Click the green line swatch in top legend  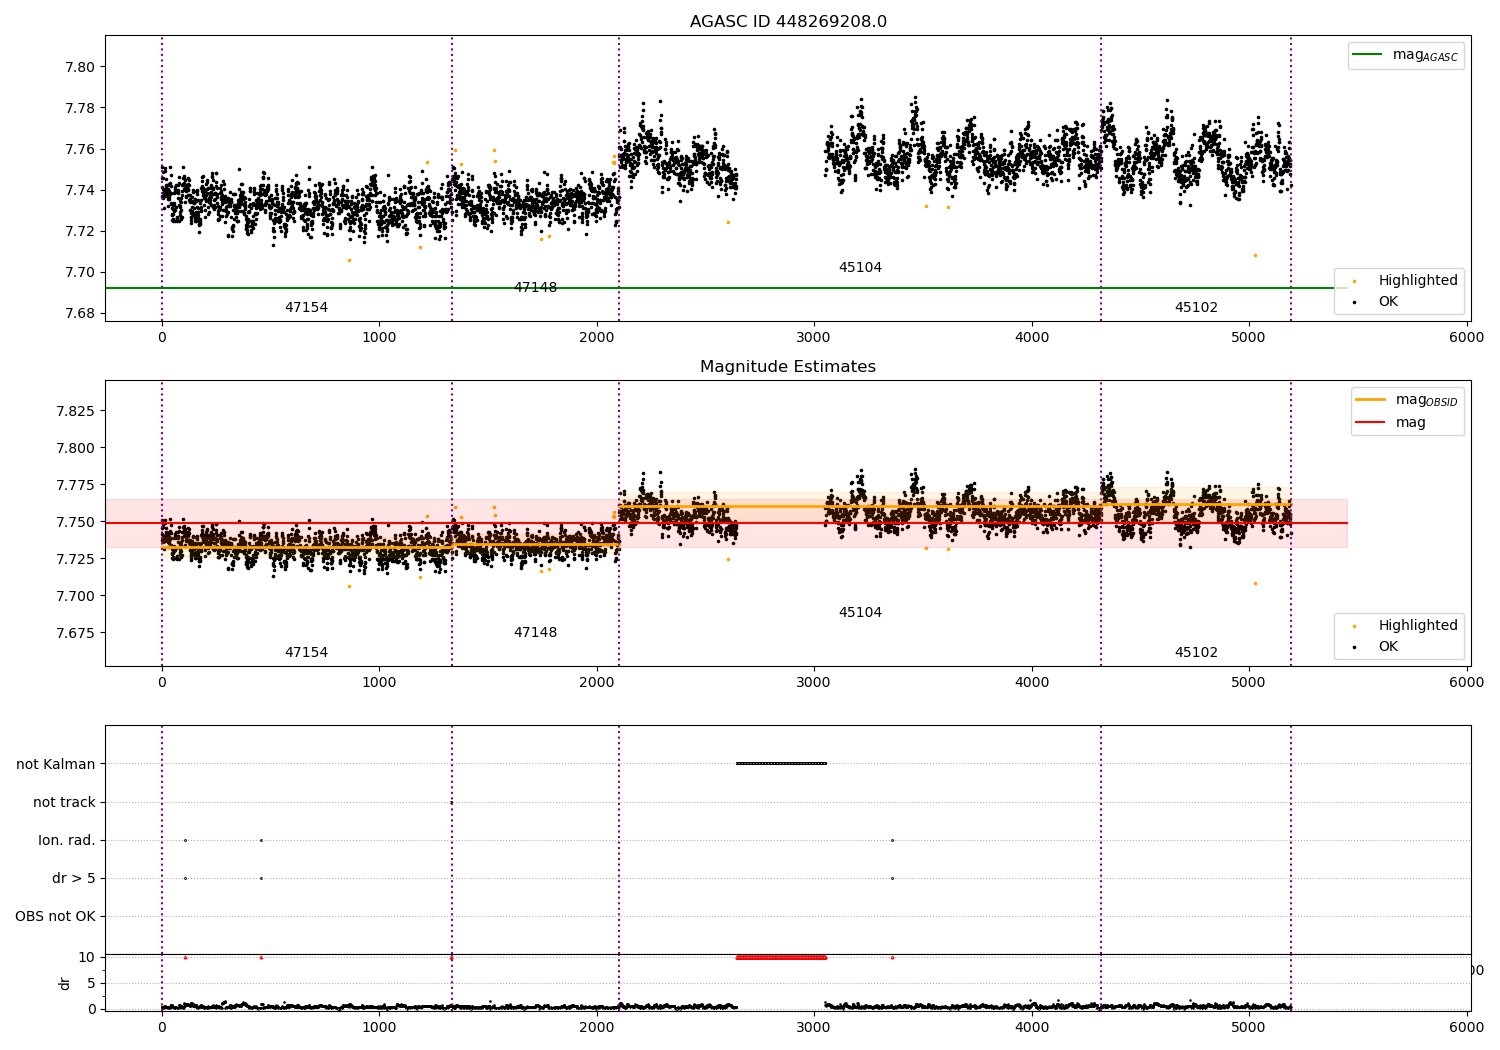(1367, 55)
